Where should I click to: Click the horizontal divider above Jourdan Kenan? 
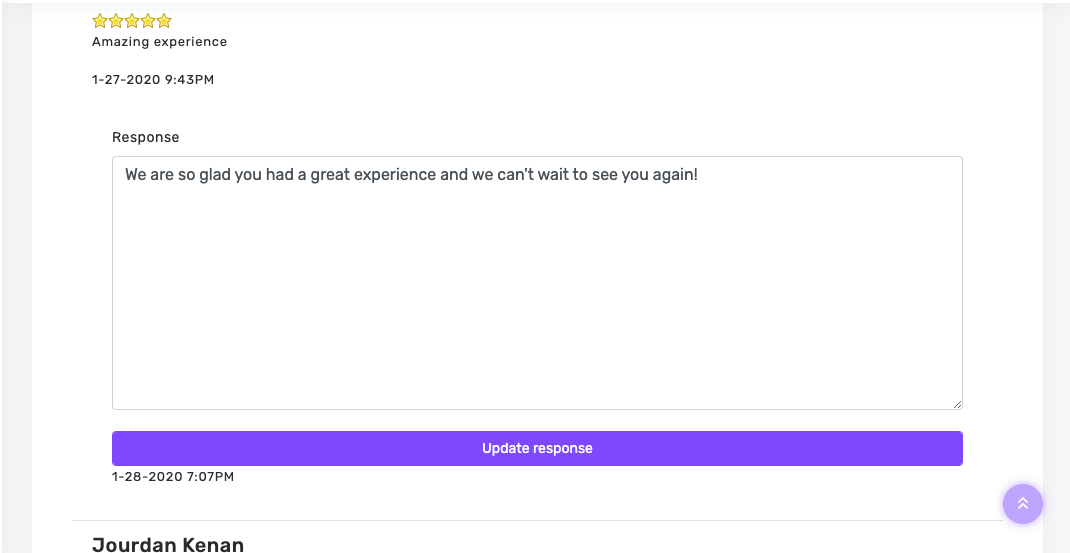click(537, 521)
